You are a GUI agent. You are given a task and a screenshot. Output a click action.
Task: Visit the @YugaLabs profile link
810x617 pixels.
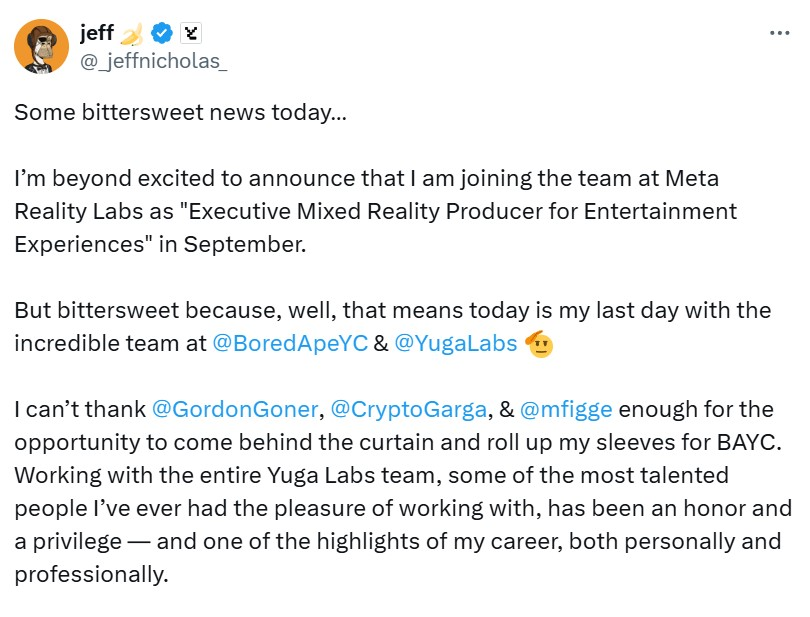point(456,343)
